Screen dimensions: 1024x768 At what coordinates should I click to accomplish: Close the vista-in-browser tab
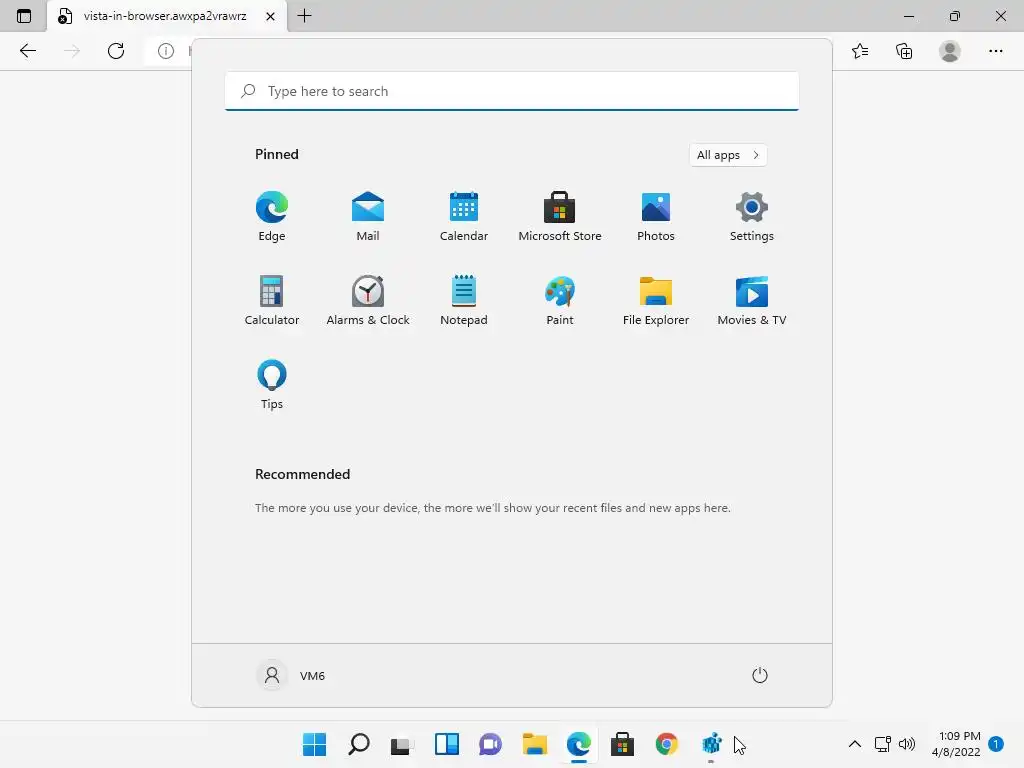(x=270, y=16)
